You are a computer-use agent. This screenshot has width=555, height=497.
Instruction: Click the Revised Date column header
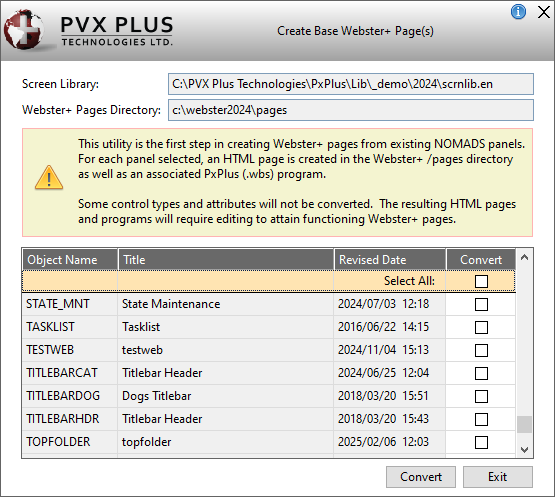coord(390,260)
